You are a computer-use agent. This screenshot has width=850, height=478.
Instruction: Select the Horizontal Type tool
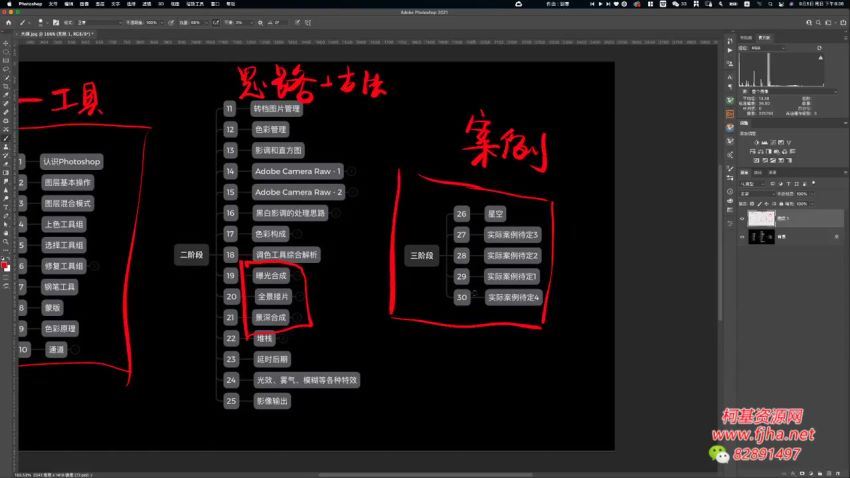tap(6, 207)
